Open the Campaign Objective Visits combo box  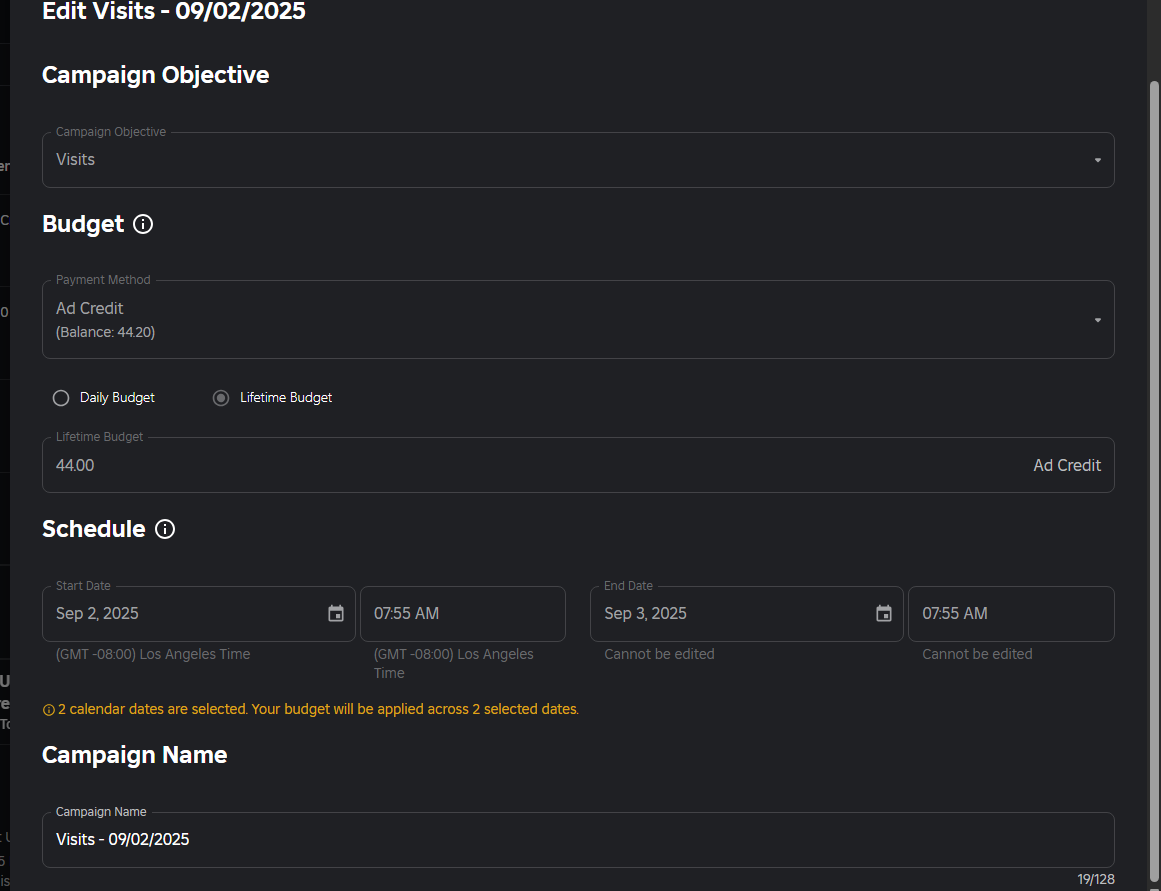coord(578,160)
